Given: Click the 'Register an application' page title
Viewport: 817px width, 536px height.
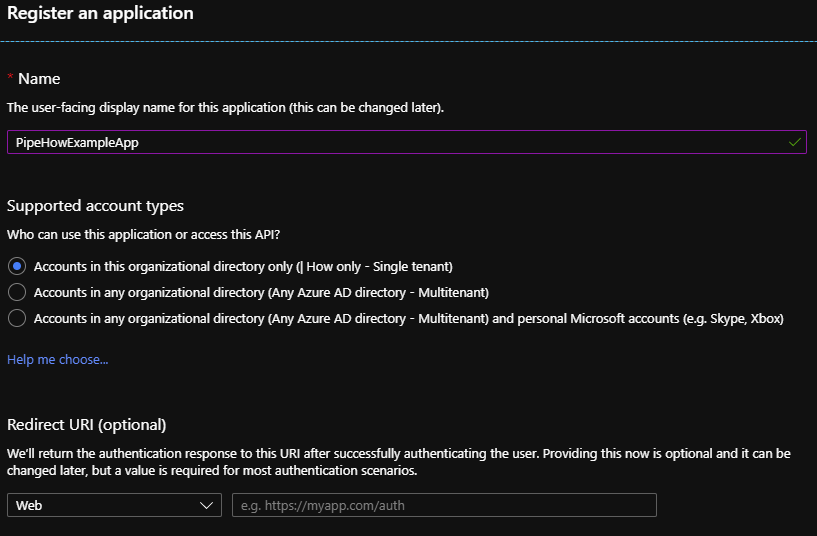Looking at the screenshot, I should point(100,14).
